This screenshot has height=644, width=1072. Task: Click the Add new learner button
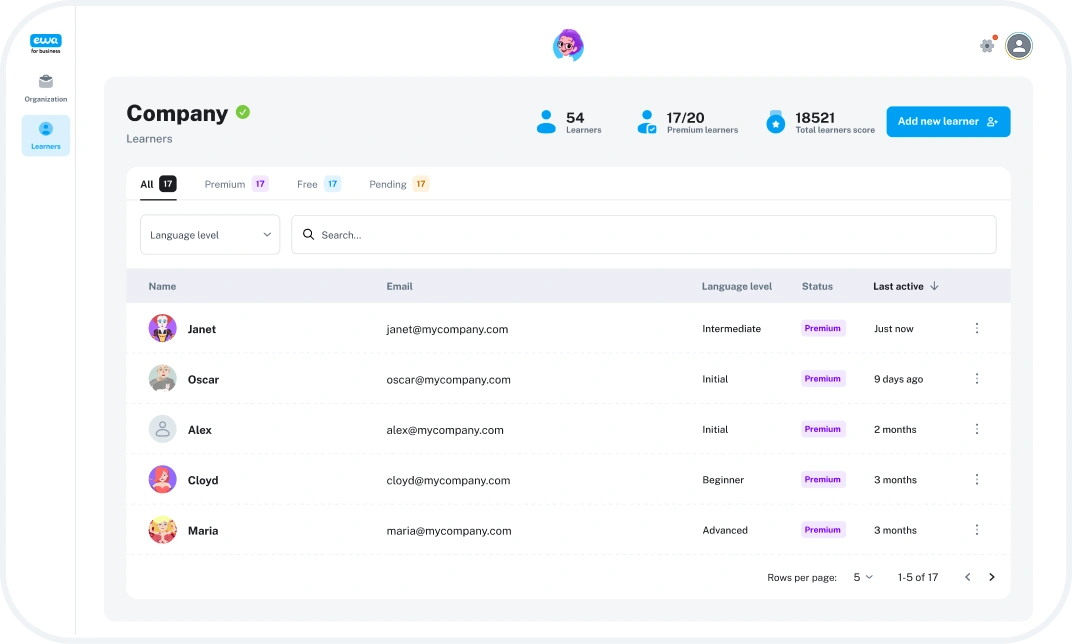(x=947, y=122)
